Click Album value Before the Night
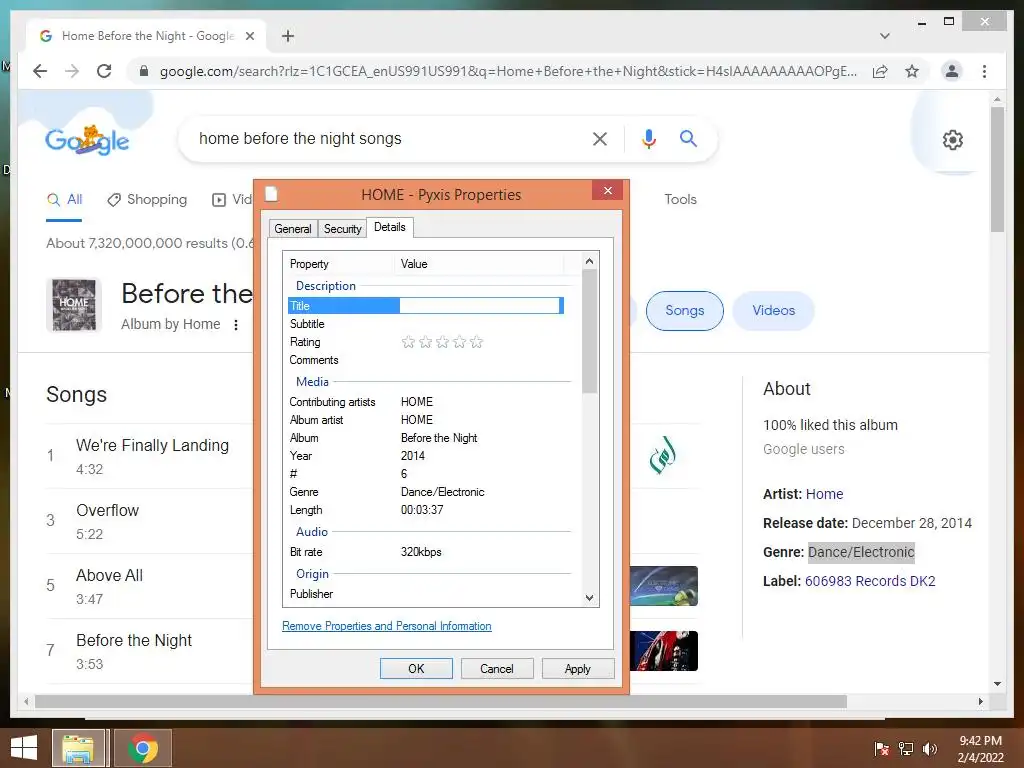Screen dimensions: 1024x768 coord(439,438)
